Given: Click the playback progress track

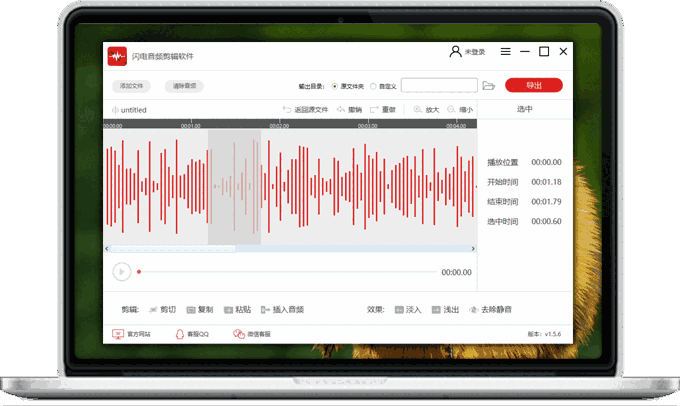Looking at the screenshot, I should [288, 272].
